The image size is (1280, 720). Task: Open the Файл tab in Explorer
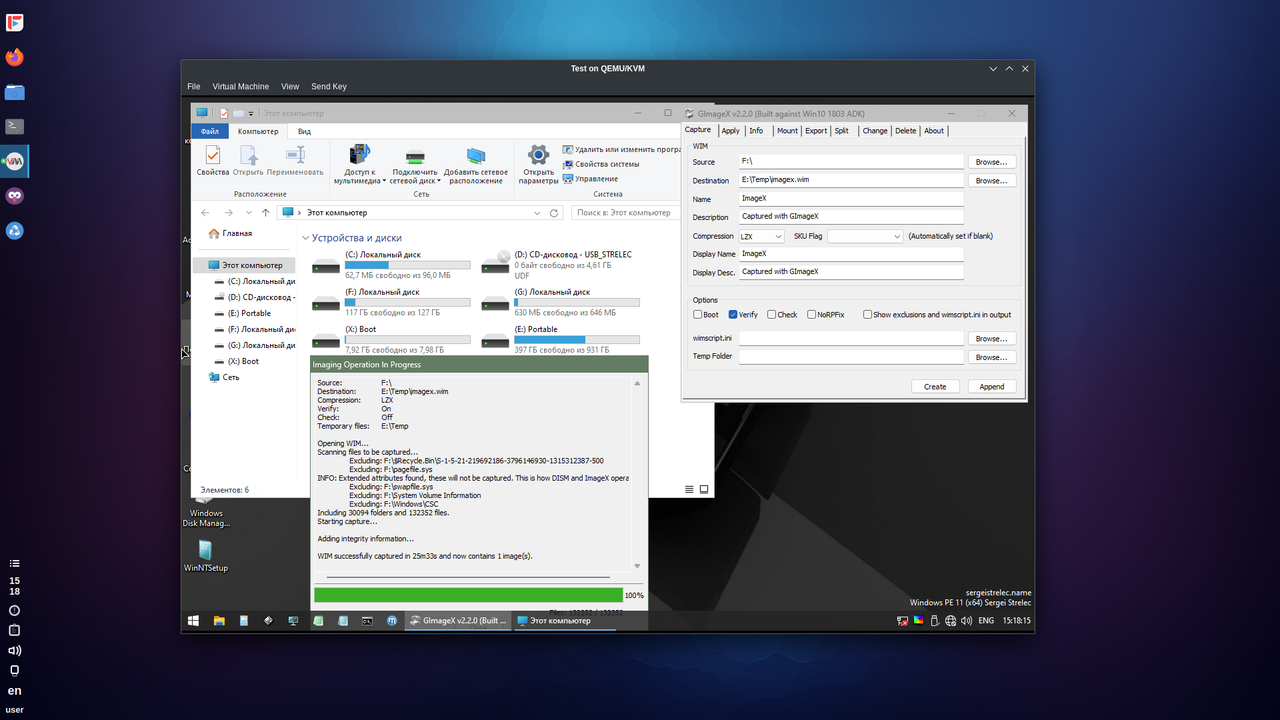pyautogui.click(x=210, y=131)
